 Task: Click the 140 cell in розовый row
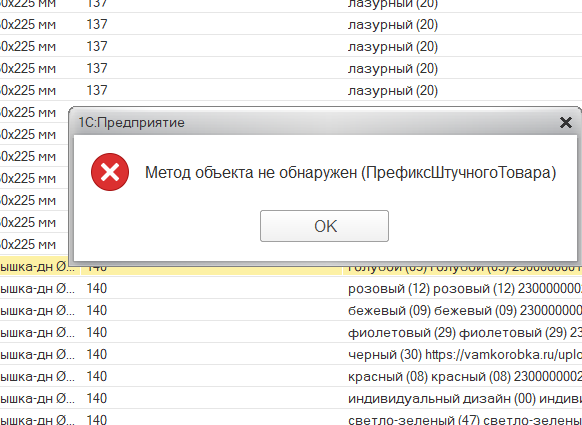97,288
